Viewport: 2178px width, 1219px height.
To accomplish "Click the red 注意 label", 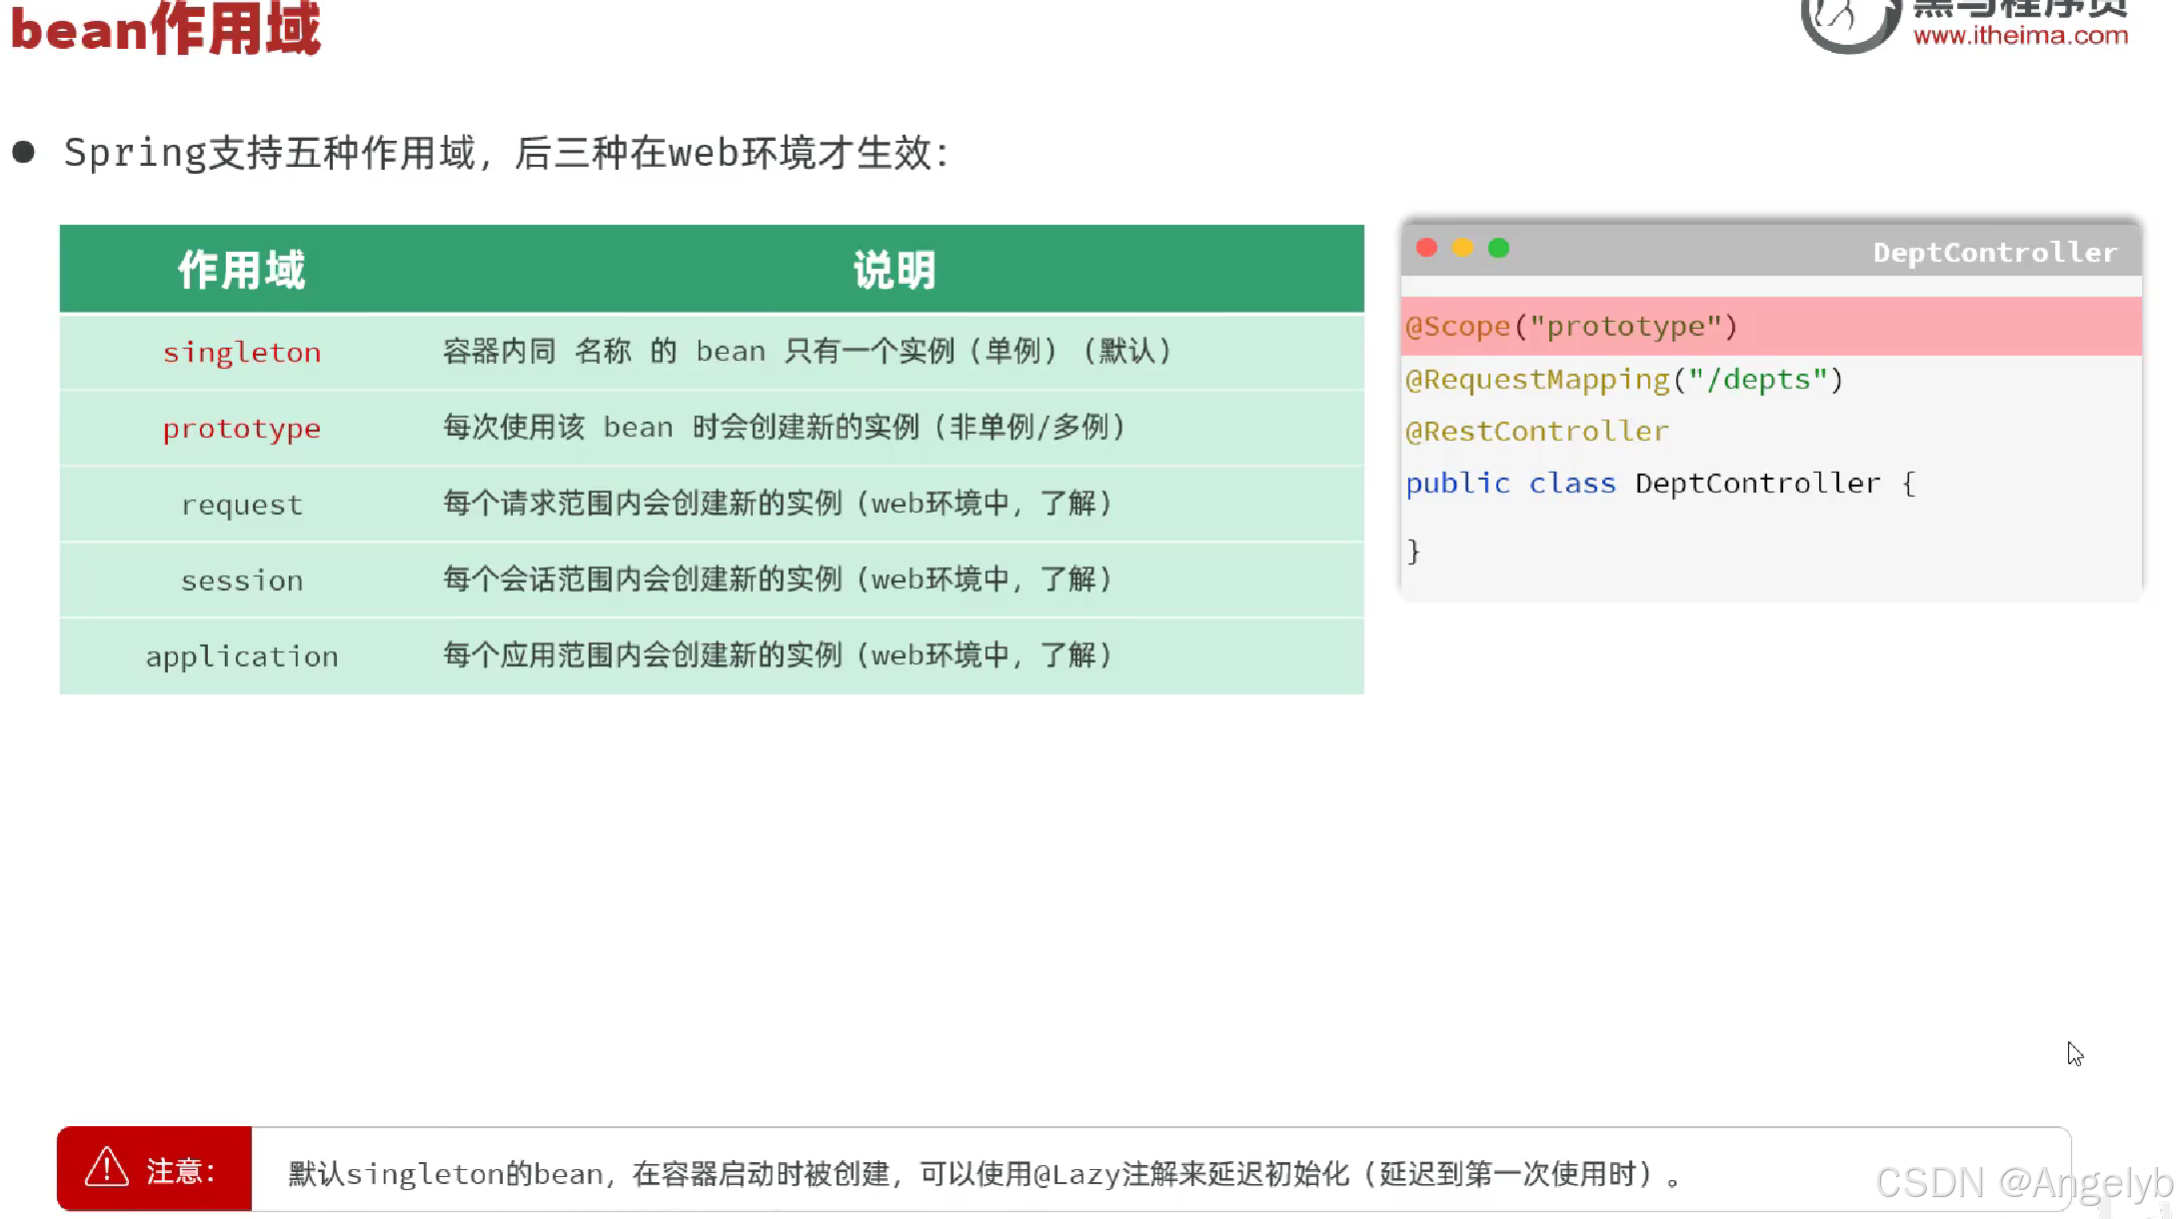I will (x=180, y=1169).
